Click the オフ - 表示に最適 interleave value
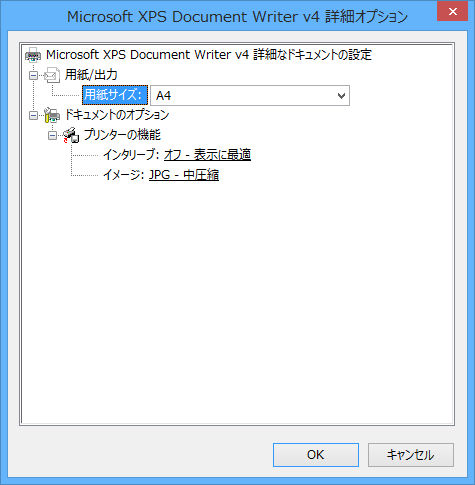 pos(207,155)
